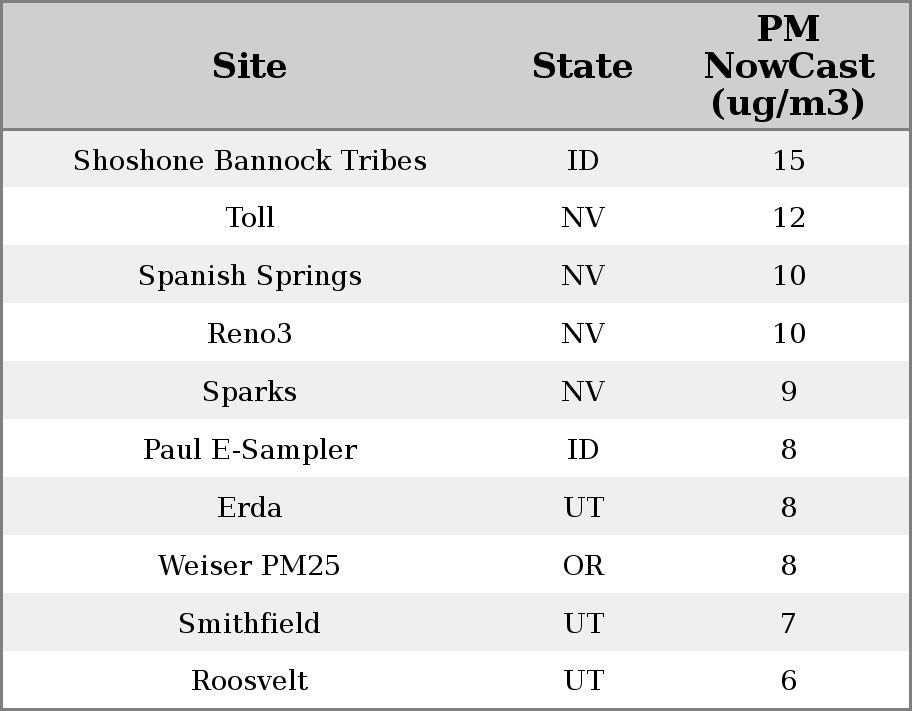Click the OR state cell for Weiser
Viewport: 912px width, 711px height.
pos(583,566)
